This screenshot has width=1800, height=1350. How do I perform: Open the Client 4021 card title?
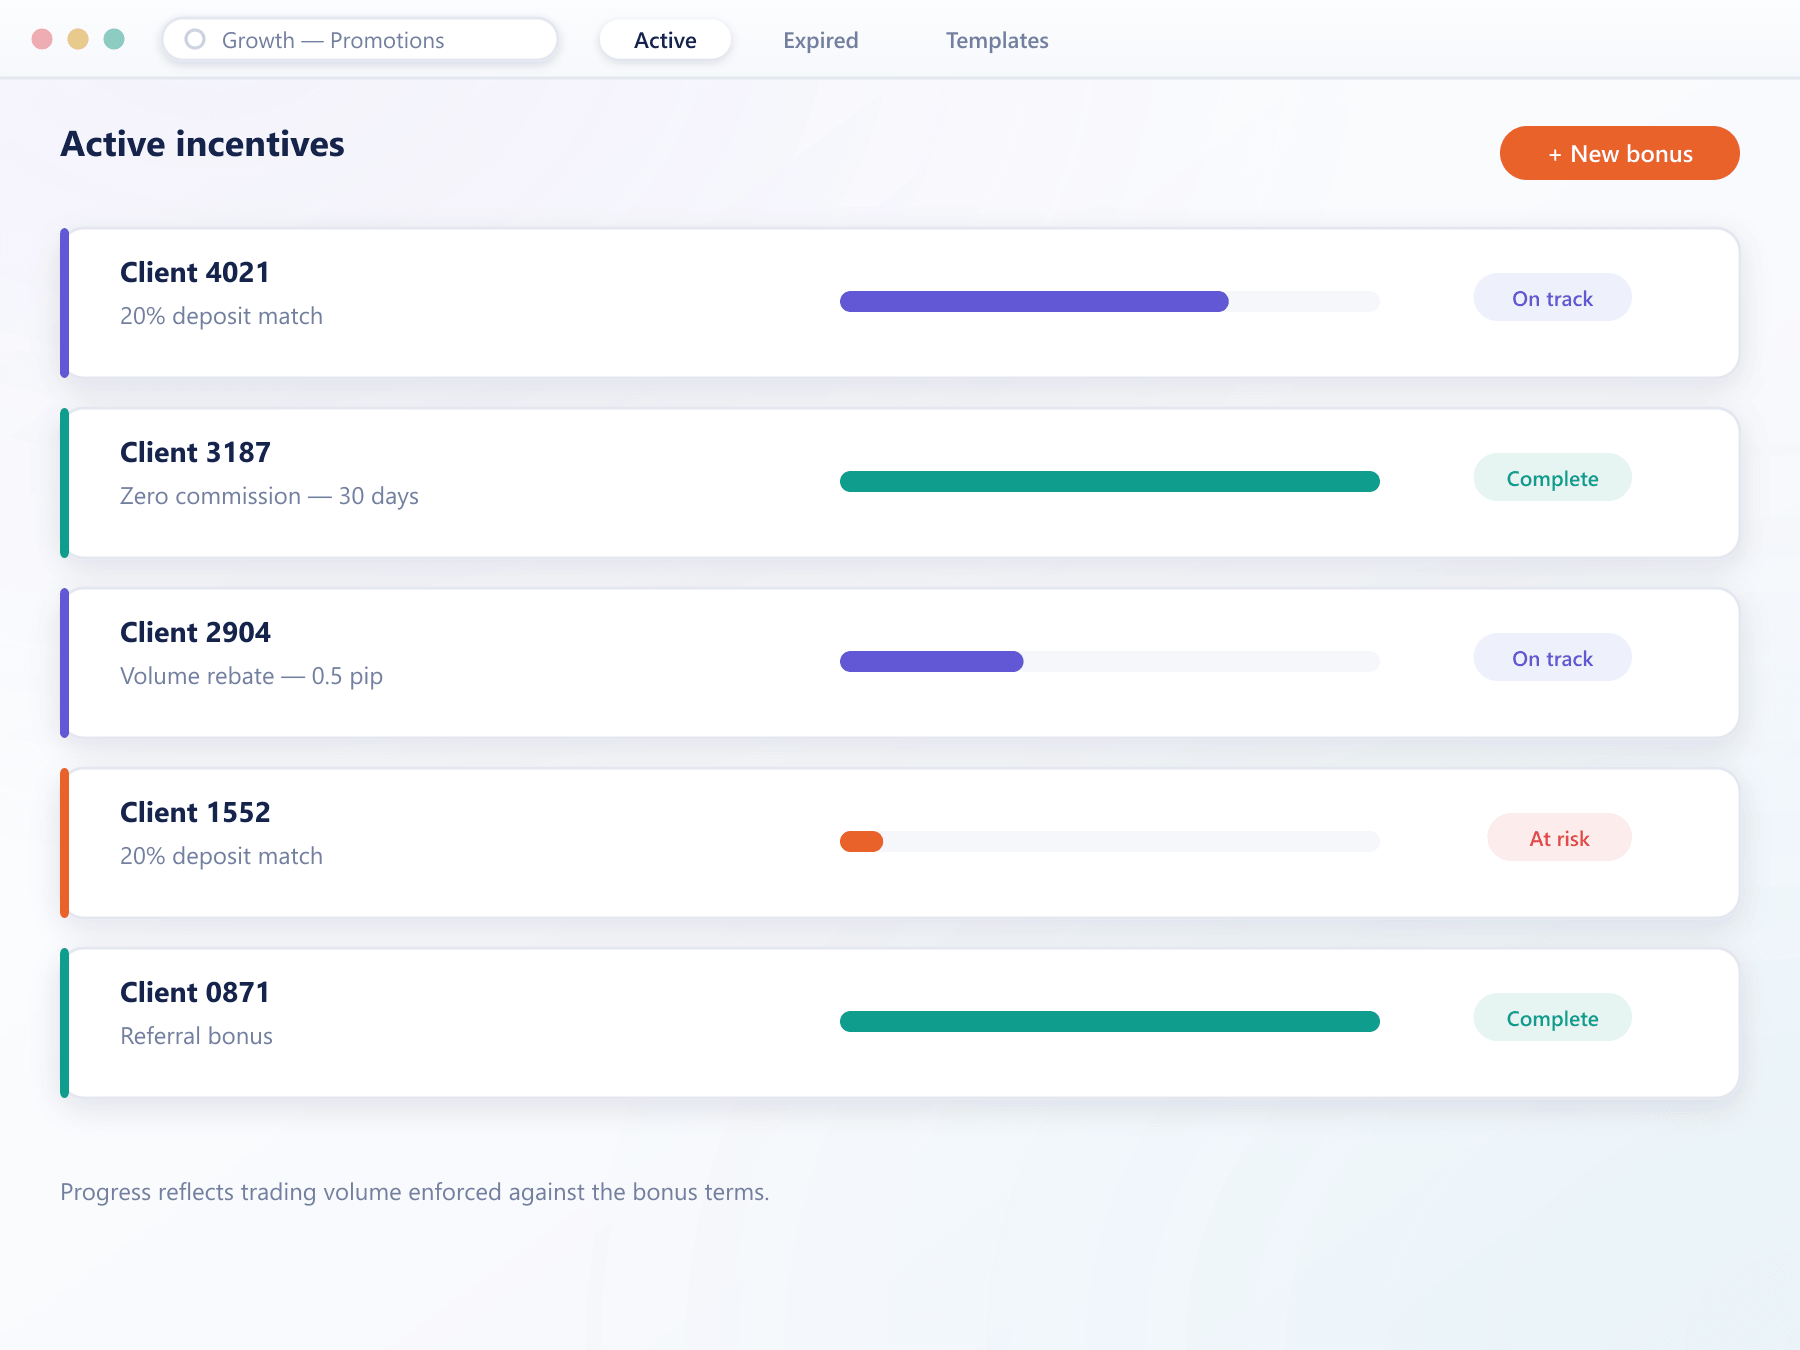pyautogui.click(x=195, y=272)
